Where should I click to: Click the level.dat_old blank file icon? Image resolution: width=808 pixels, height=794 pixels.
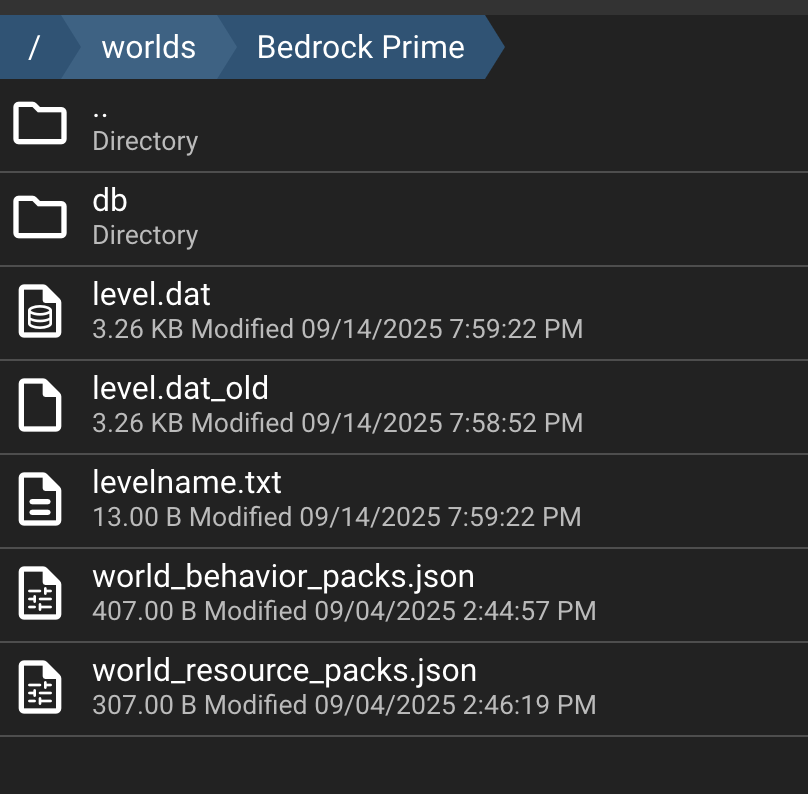(40, 406)
